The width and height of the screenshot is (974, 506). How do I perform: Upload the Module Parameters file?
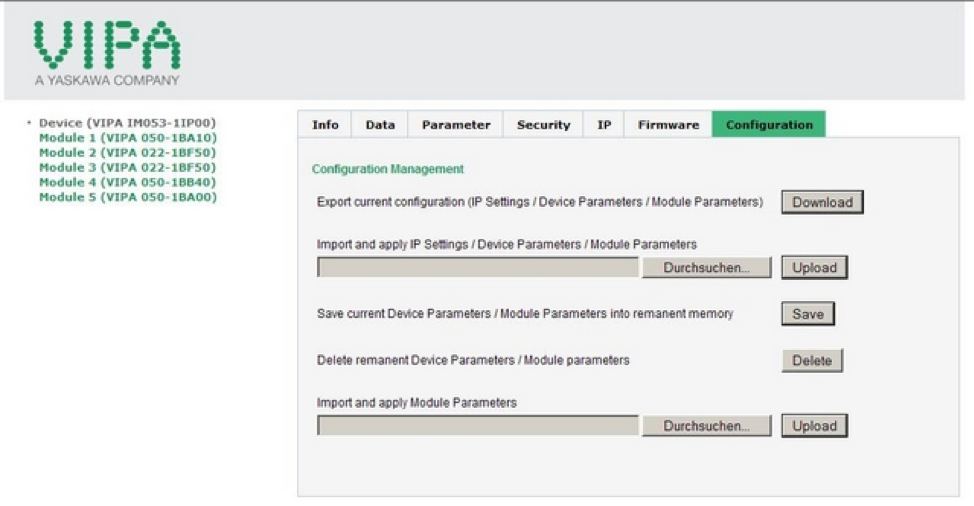[814, 426]
